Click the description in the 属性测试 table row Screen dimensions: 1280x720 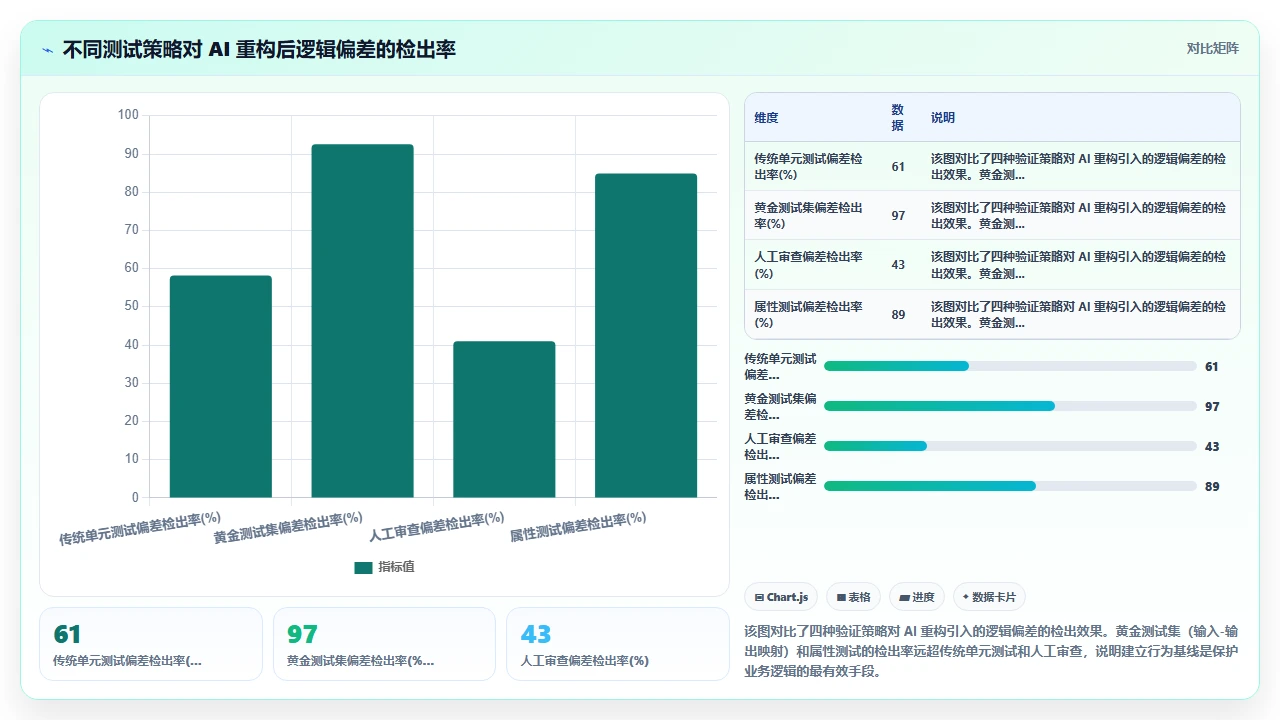click(x=1080, y=315)
